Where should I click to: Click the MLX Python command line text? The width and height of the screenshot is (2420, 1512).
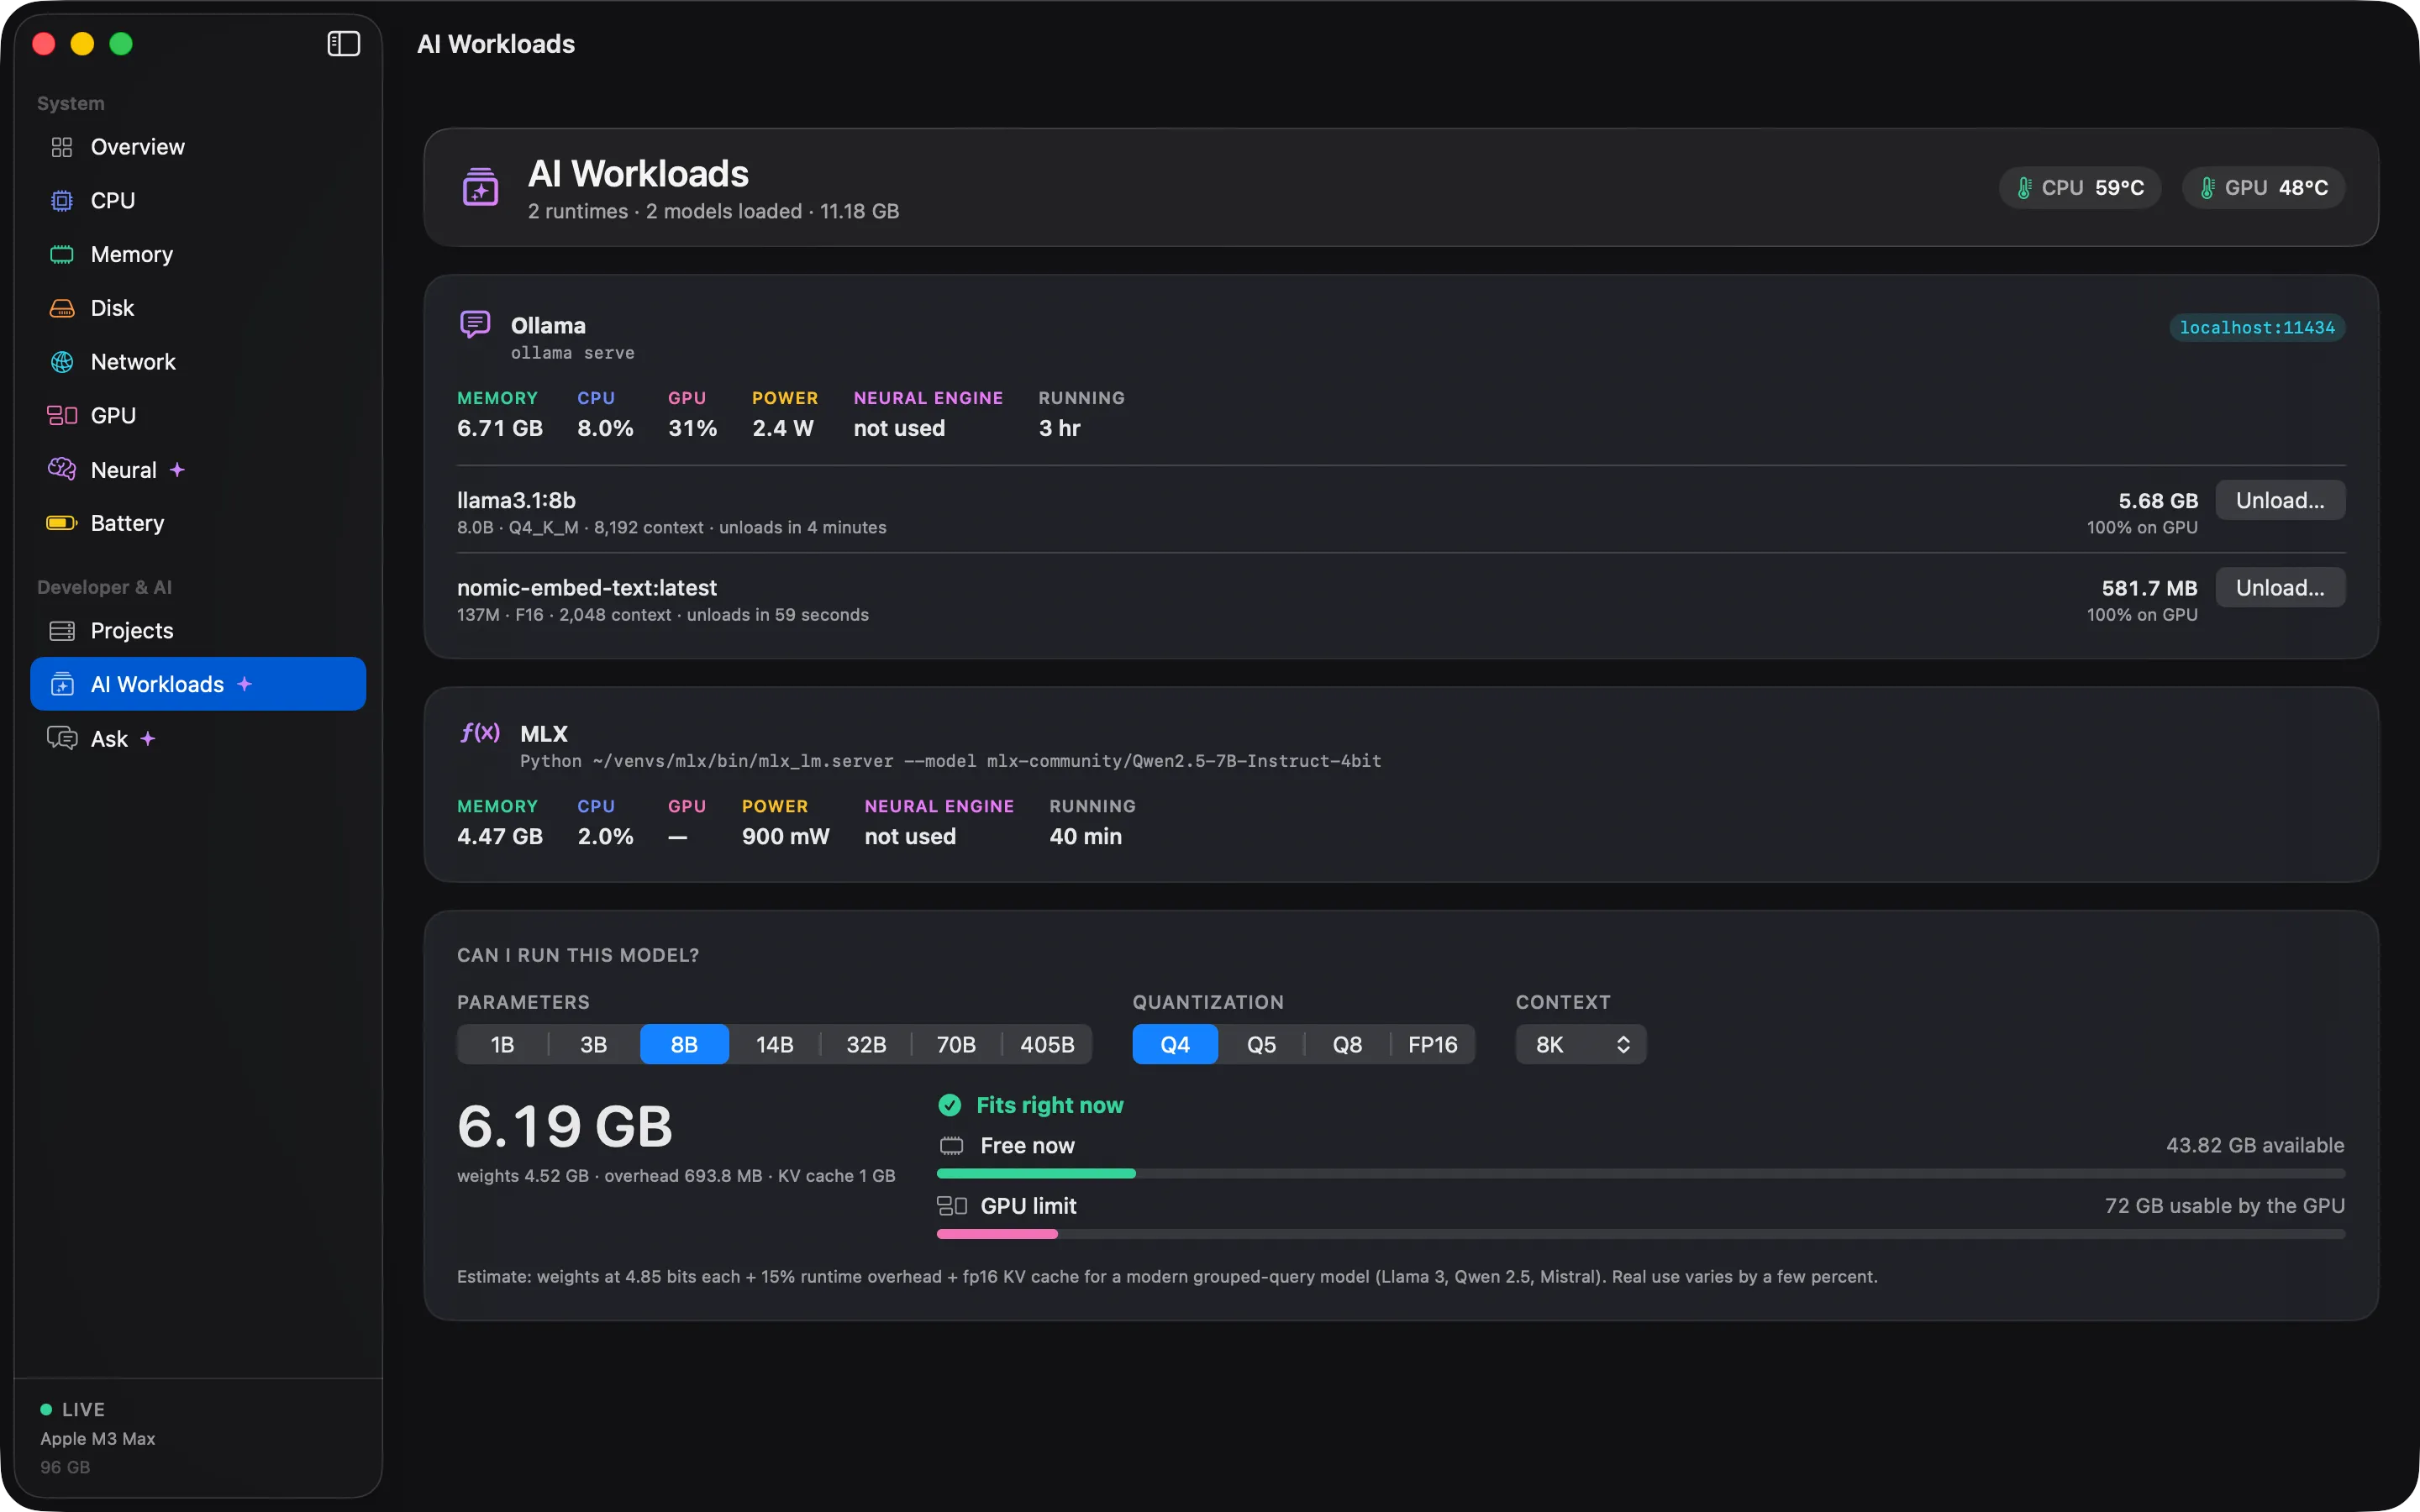click(x=950, y=761)
